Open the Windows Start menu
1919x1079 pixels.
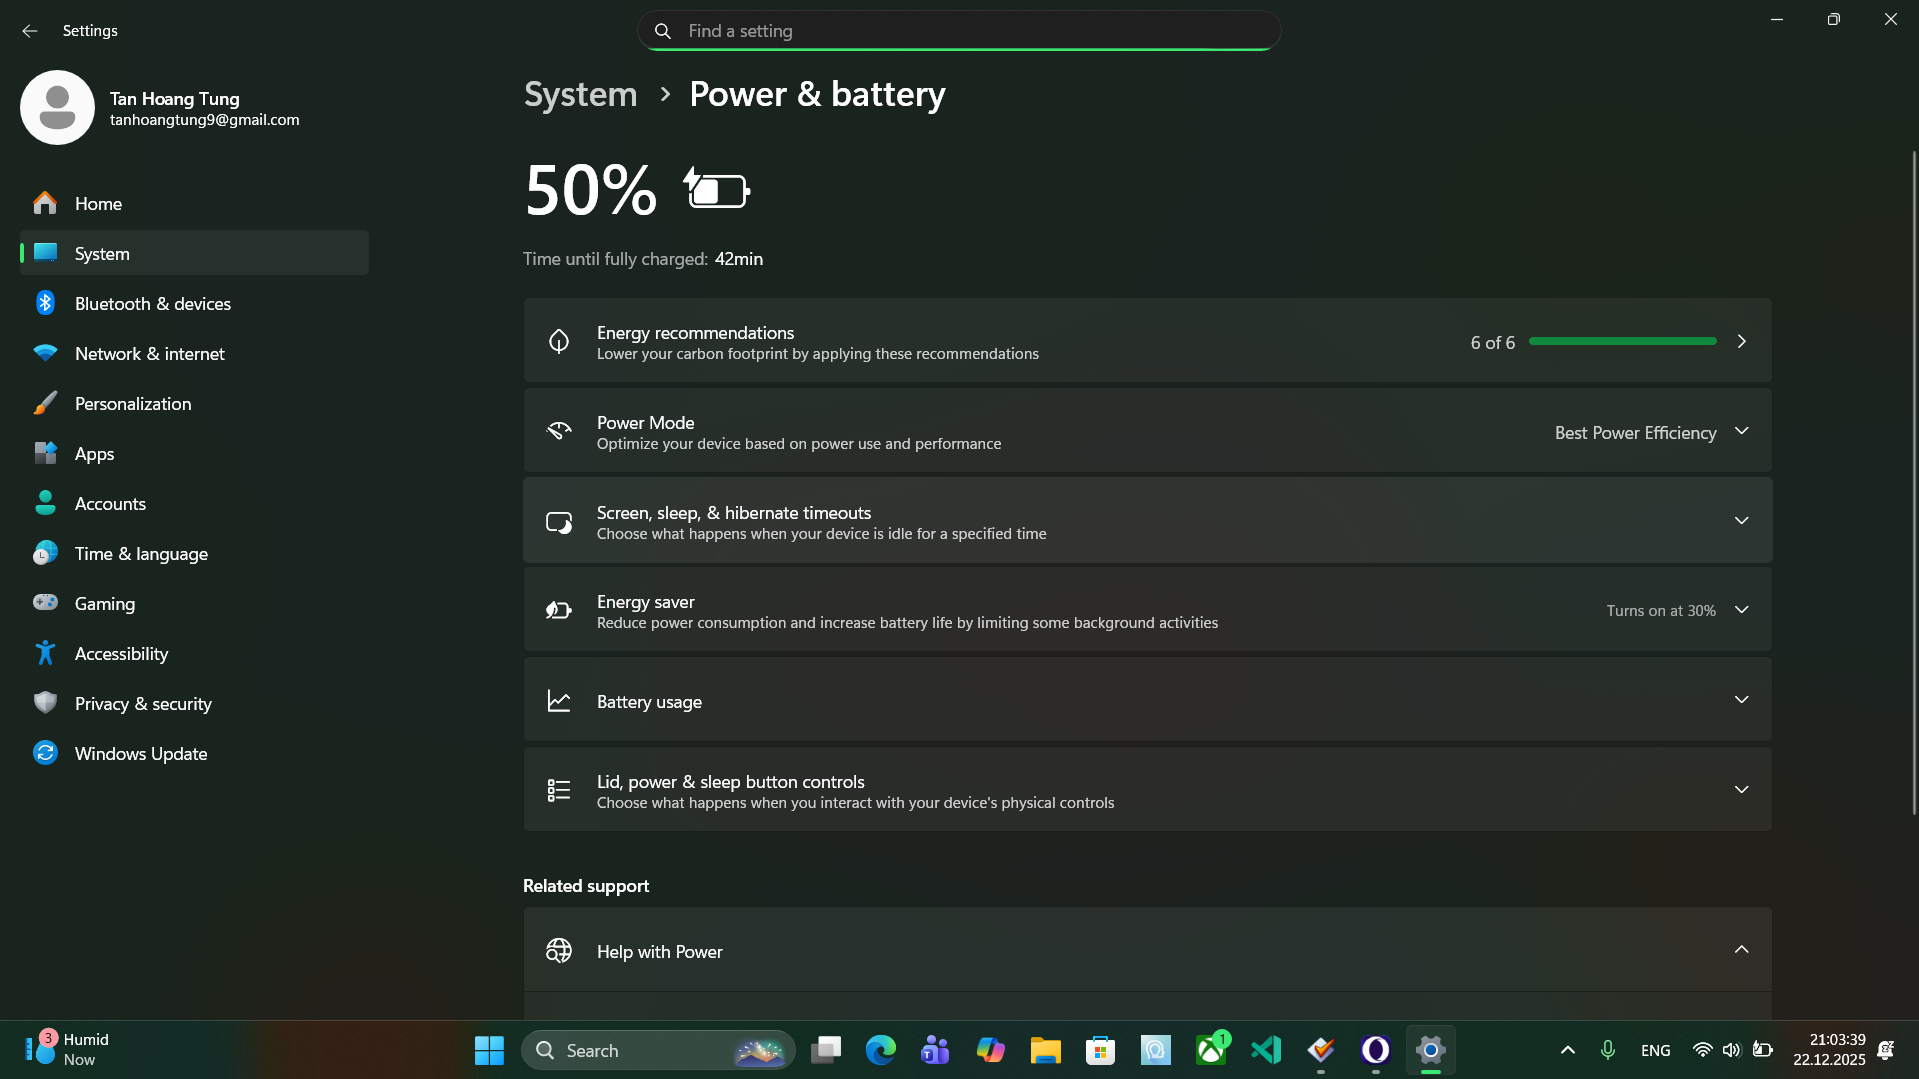[489, 1050]
